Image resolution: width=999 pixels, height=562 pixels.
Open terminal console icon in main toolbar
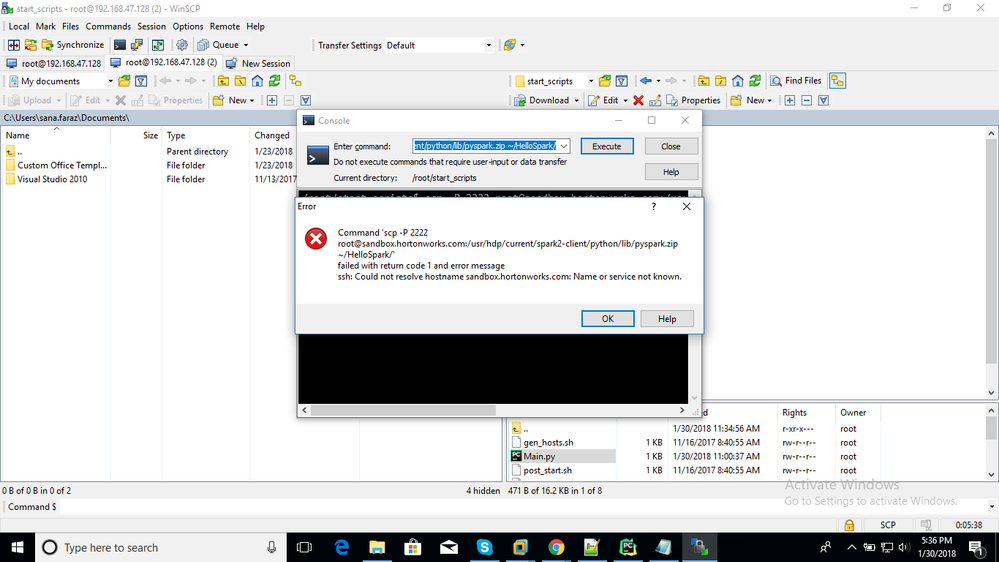click(x=120, y=45)
